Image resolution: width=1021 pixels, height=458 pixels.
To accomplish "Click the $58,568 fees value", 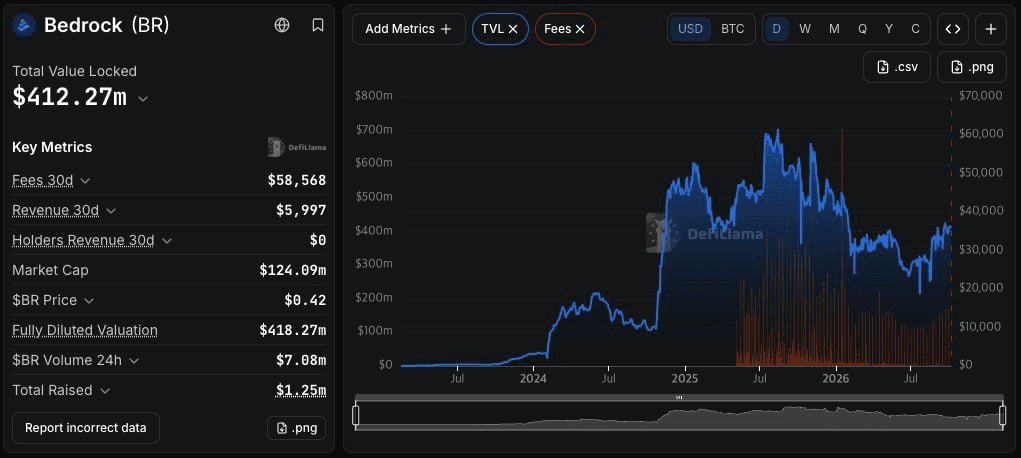I will tap(297, 180).
